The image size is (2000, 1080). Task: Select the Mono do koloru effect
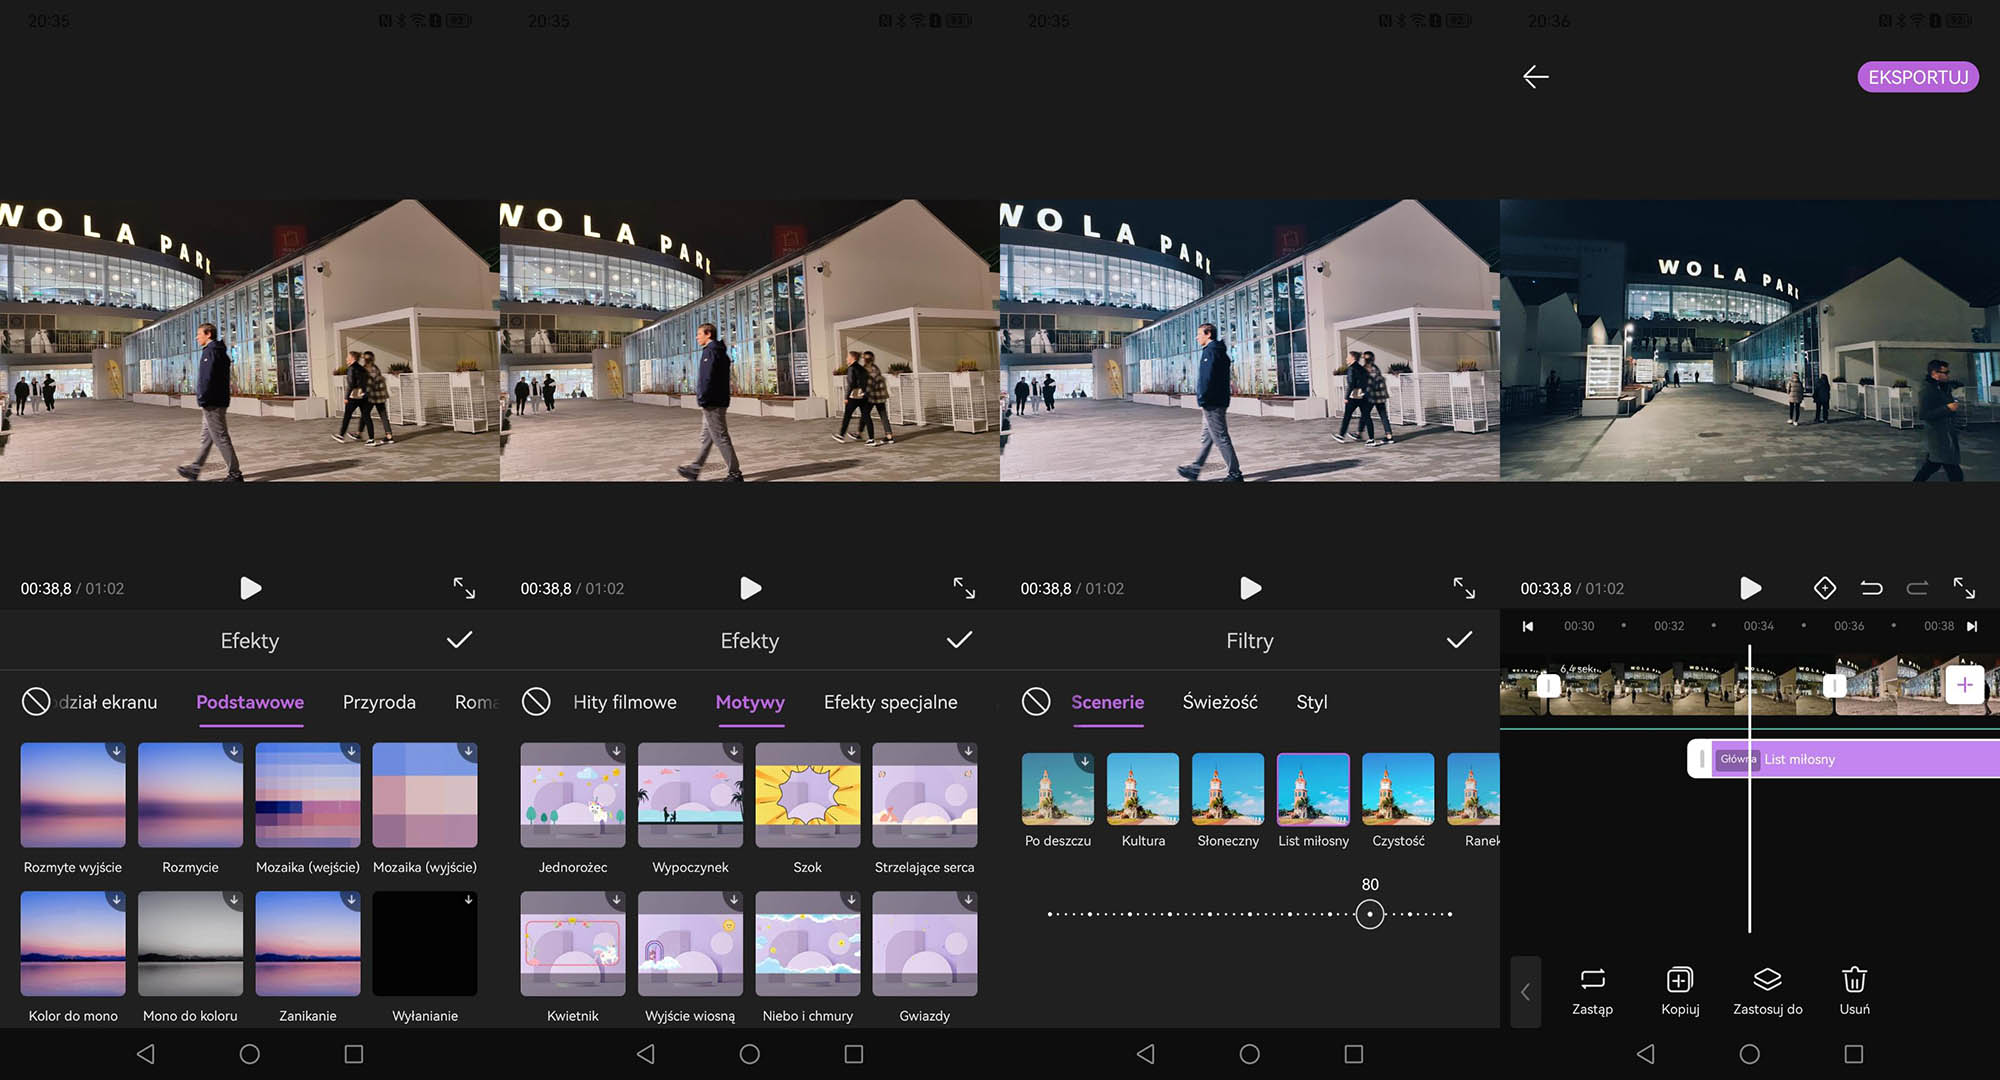coord(190,944)
